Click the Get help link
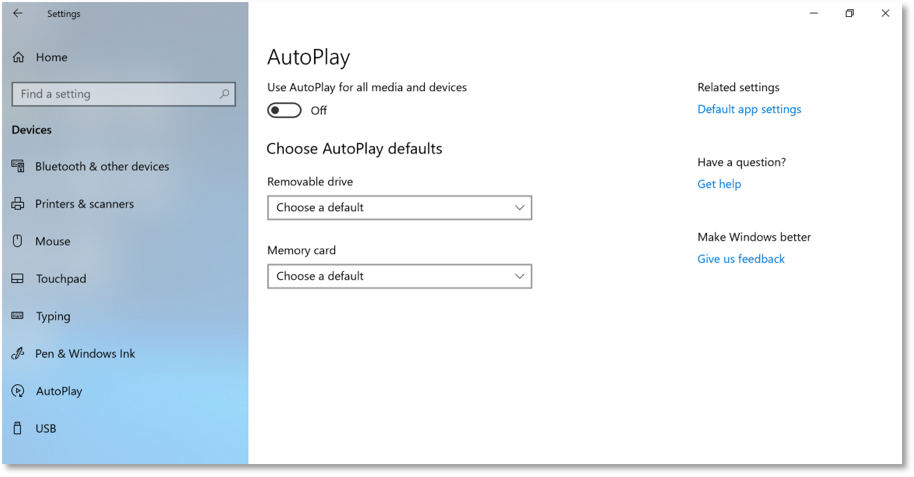Image resolution: width=914 pixels, height=477 pixels. (719, 184)
